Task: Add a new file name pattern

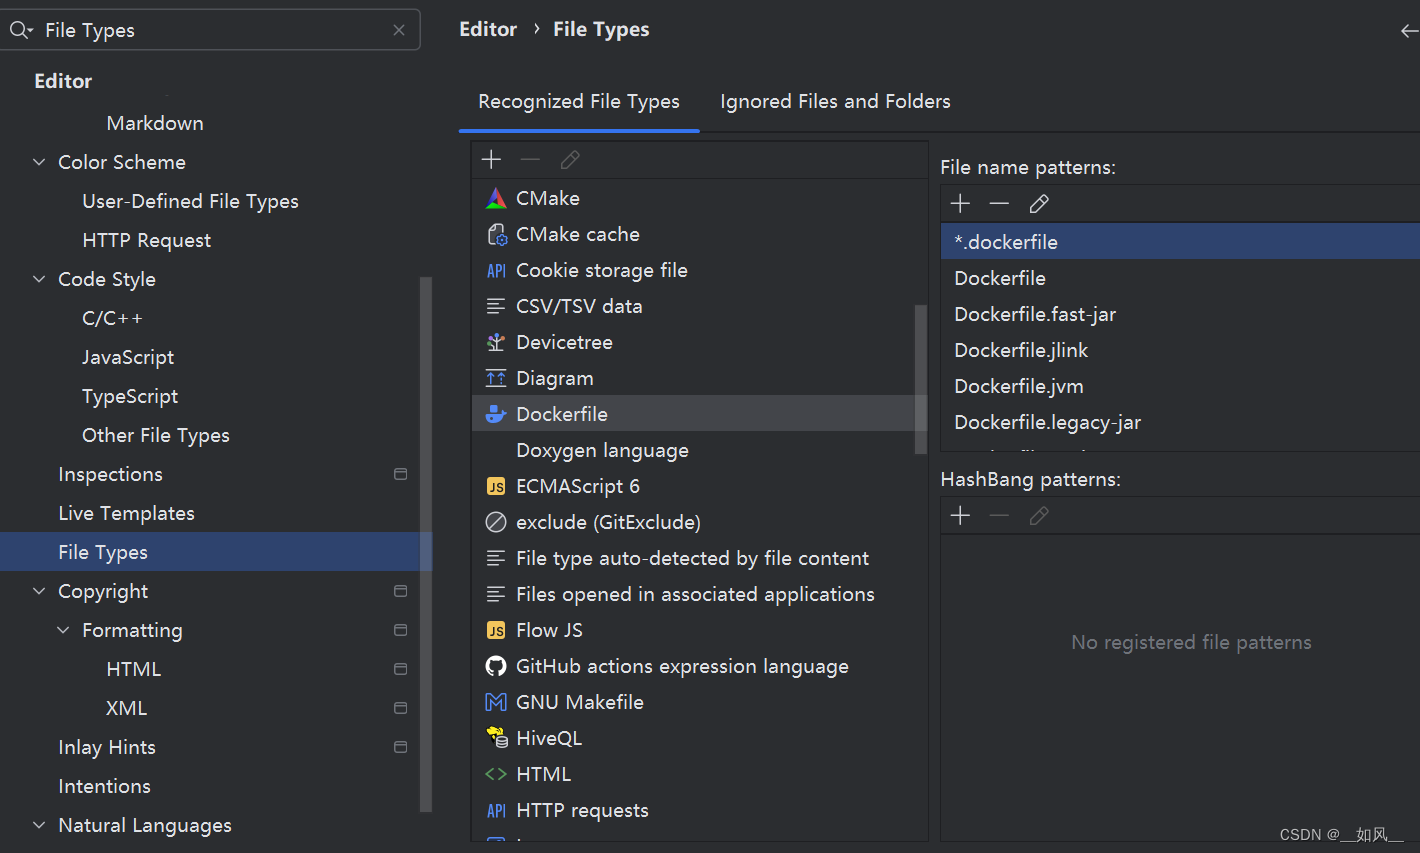Action: [x=960, y=203]
